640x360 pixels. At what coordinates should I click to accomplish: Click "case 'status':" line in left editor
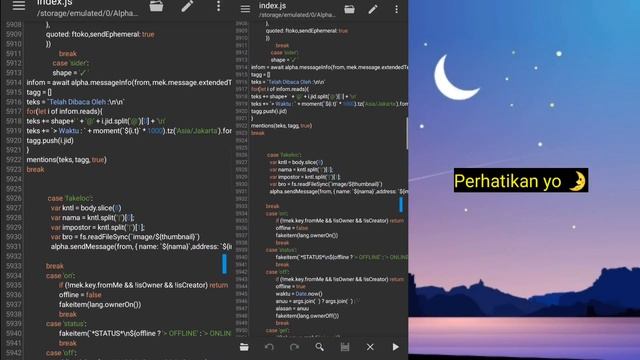(x=67, y=324)
